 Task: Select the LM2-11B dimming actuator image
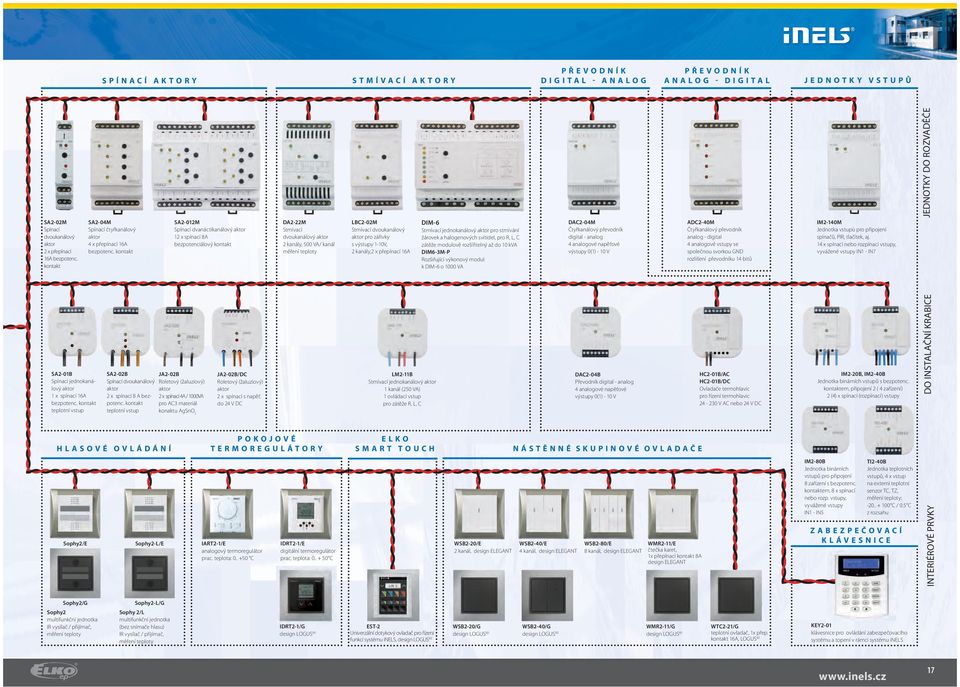click(x=402, y=336)
